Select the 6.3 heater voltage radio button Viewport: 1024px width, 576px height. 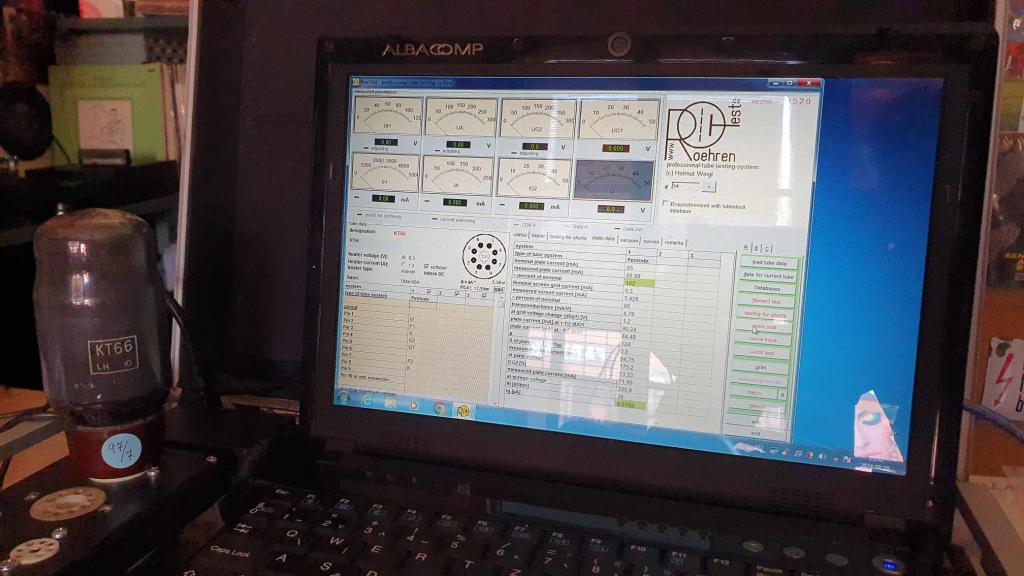tap(403, 258)
